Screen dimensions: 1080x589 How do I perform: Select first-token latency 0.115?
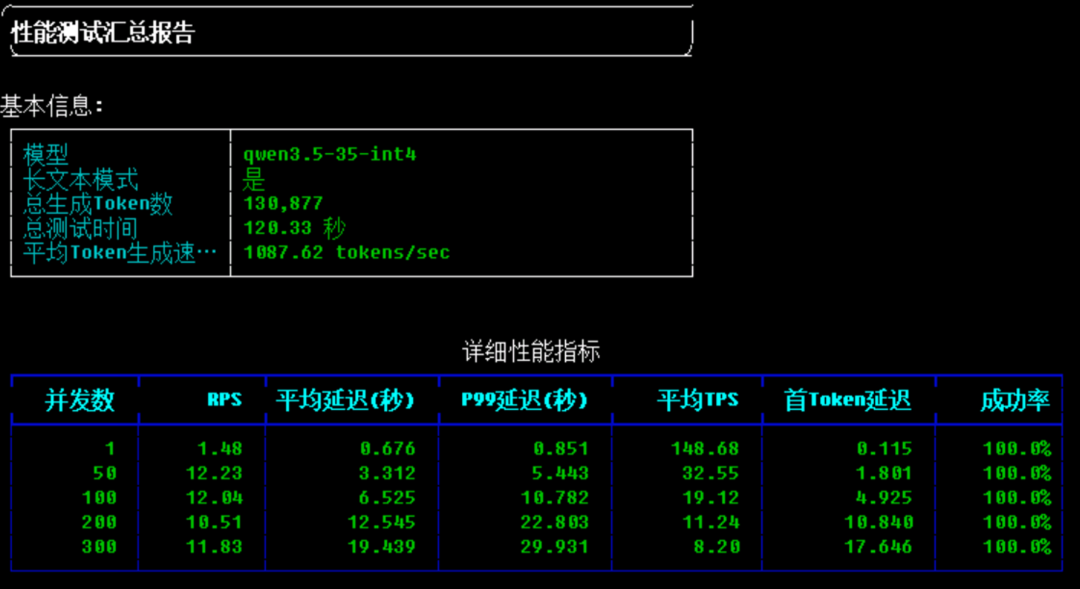pos(884,449)
